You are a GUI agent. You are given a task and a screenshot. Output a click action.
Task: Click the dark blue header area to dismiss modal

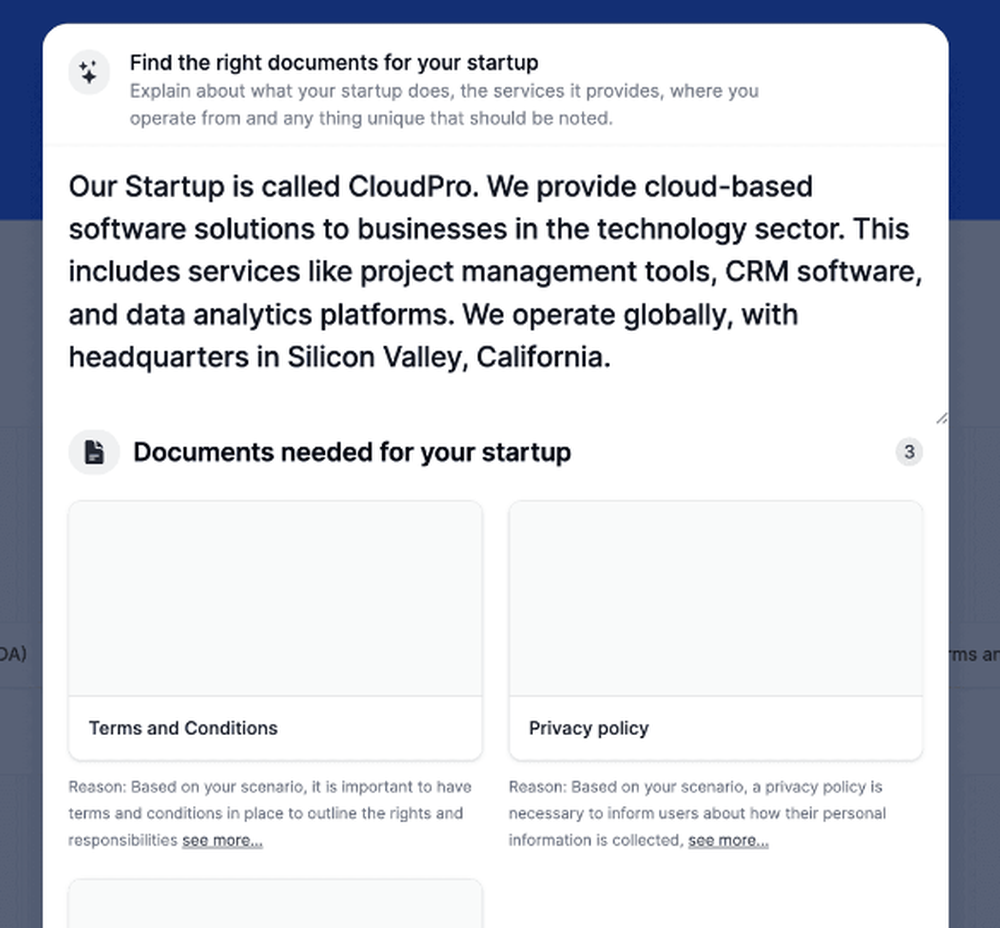pos(500,11)
